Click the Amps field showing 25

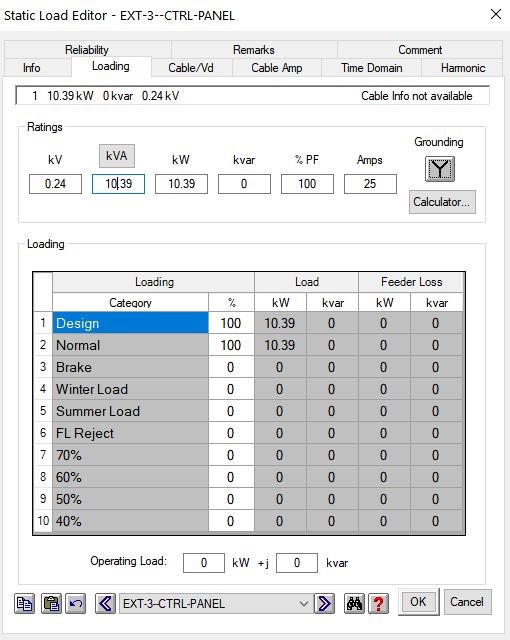click(370, 184)
